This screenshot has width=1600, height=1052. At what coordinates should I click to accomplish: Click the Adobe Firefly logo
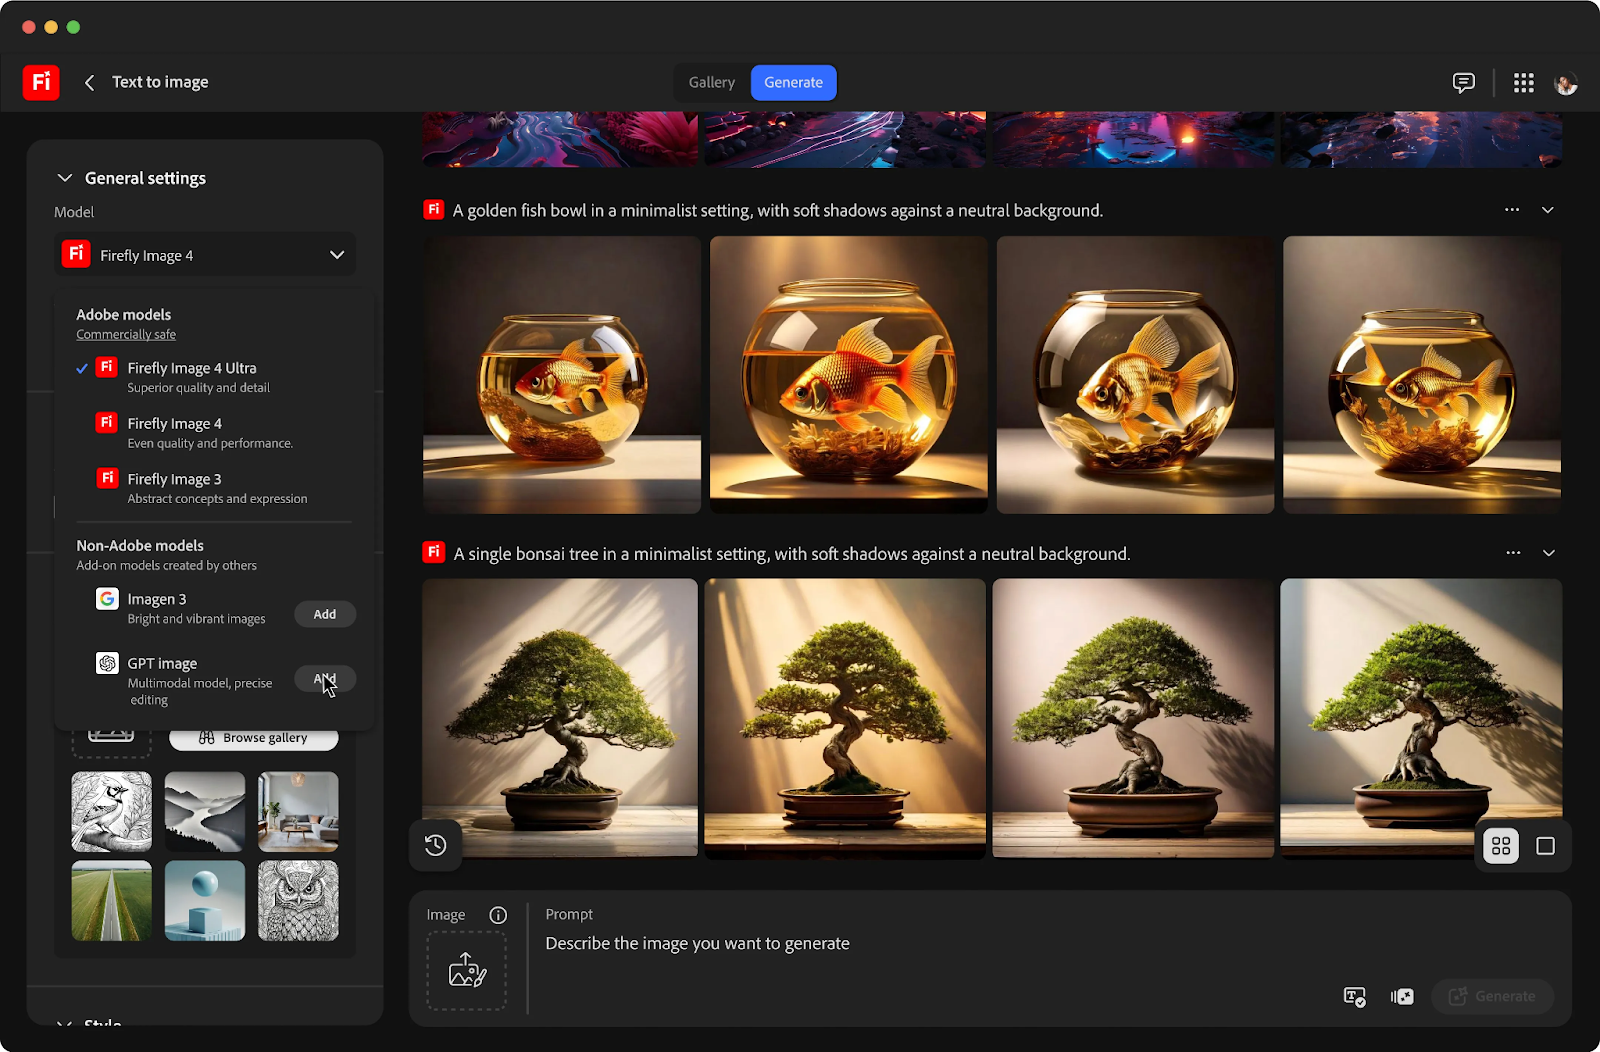[x=41, y=82]
